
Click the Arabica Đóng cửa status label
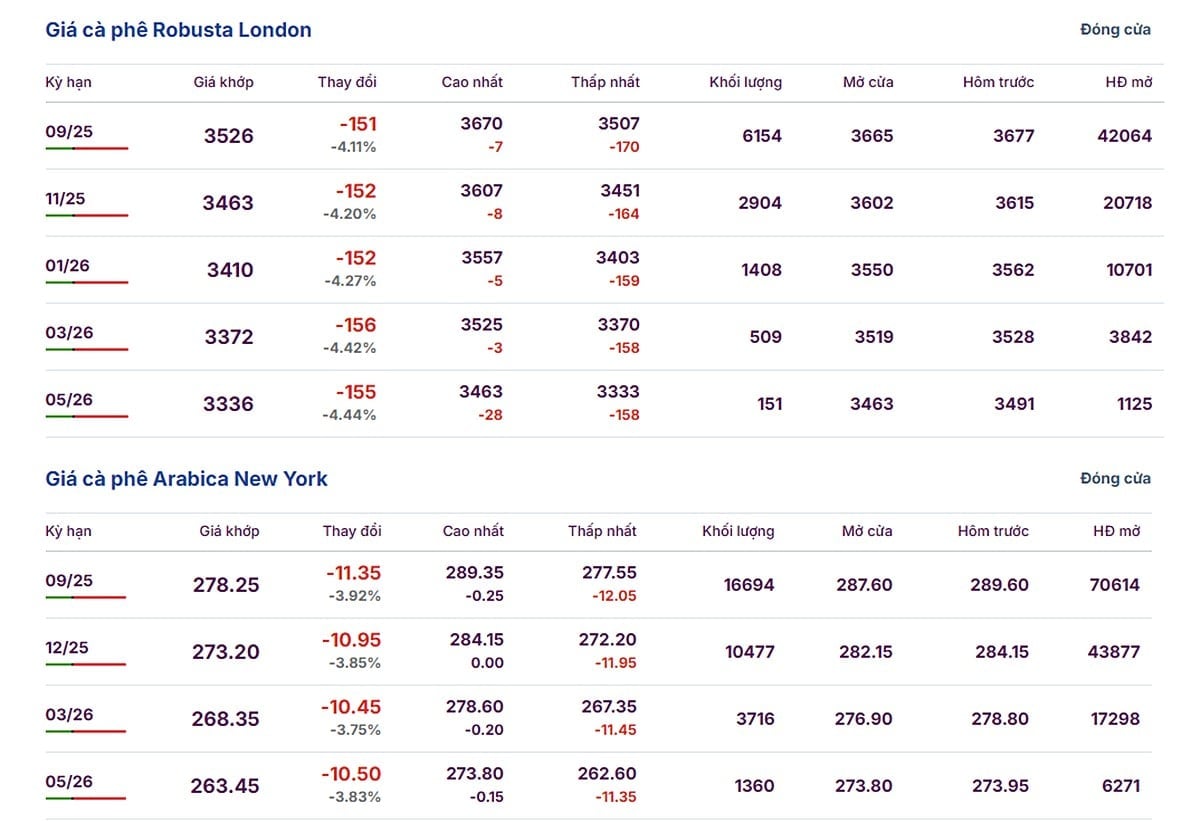coord(1115,479)
